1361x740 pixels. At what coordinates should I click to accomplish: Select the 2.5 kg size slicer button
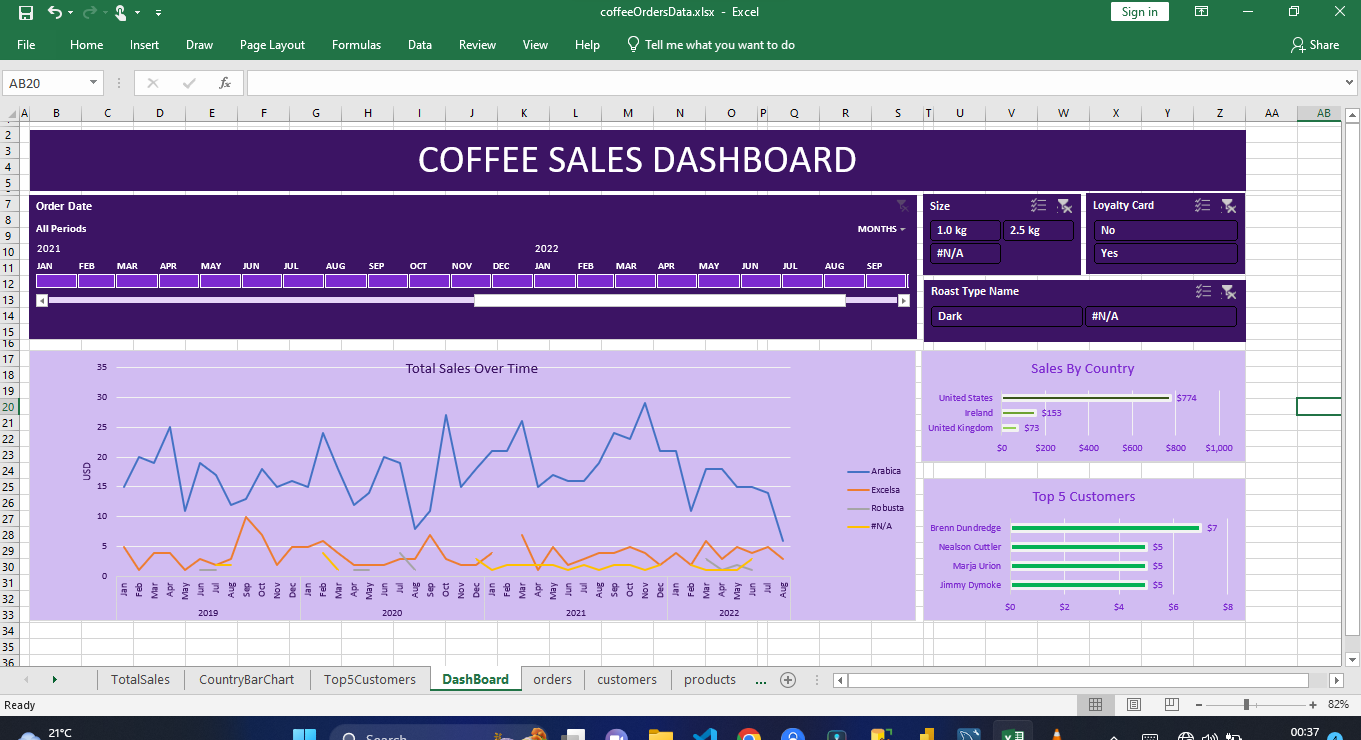(1038, 230)
